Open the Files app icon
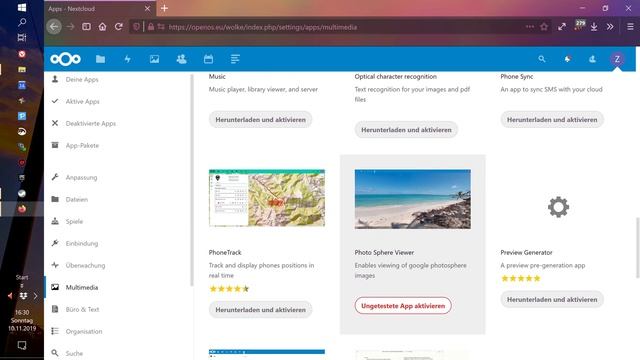640x360 pixels. click(x=100, y=59)
